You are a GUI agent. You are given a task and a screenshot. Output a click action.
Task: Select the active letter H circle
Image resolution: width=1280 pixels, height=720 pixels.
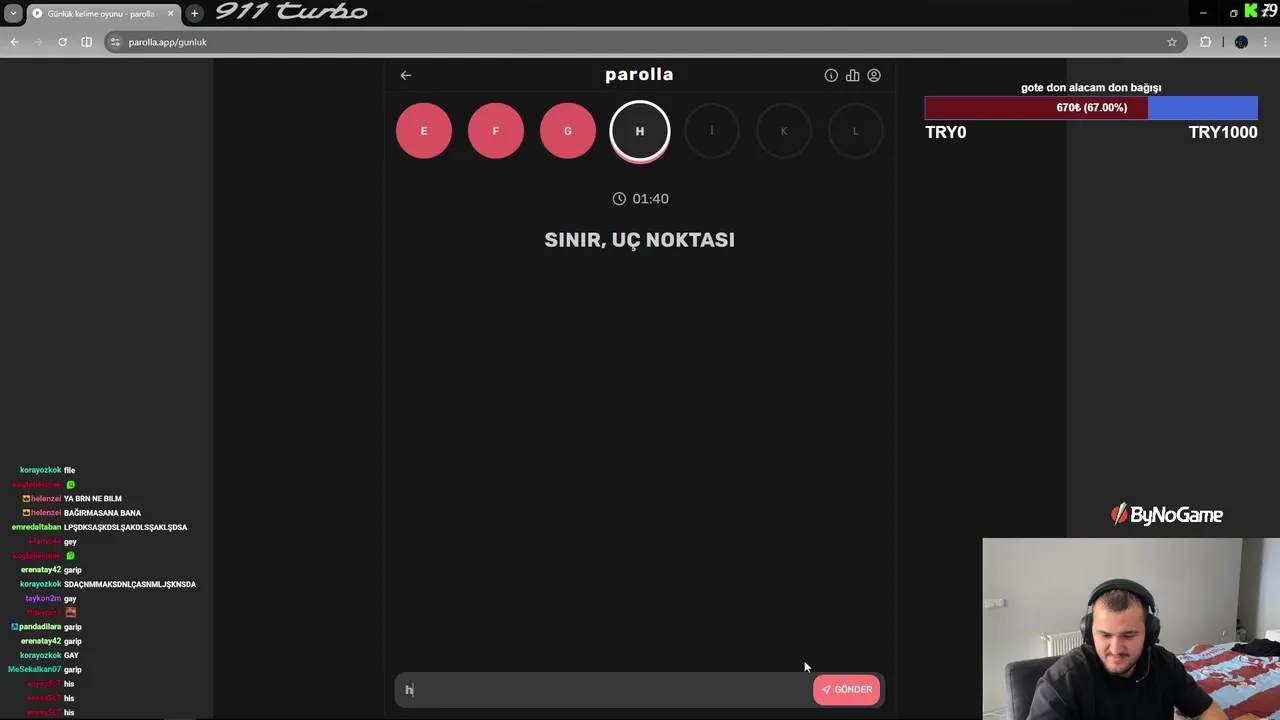[x=640, y=131]
